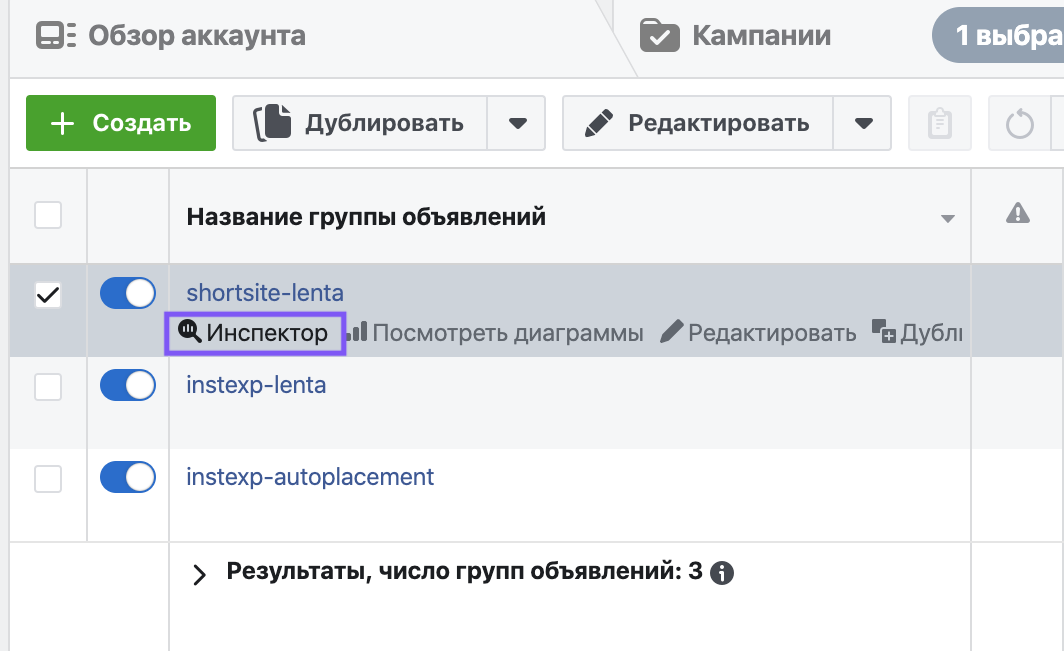Click the clipboard paste icon in toolbar

click(x=940, y=124)
